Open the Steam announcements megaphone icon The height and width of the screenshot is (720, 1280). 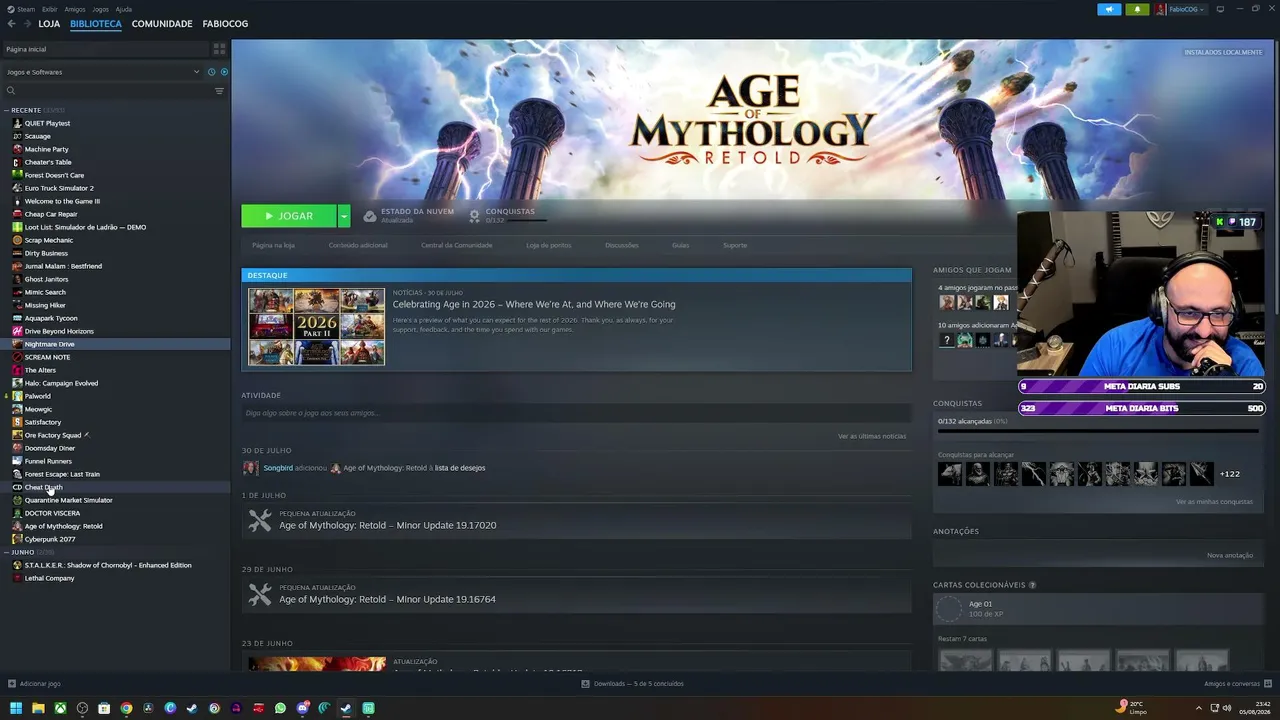(1109, 9)
